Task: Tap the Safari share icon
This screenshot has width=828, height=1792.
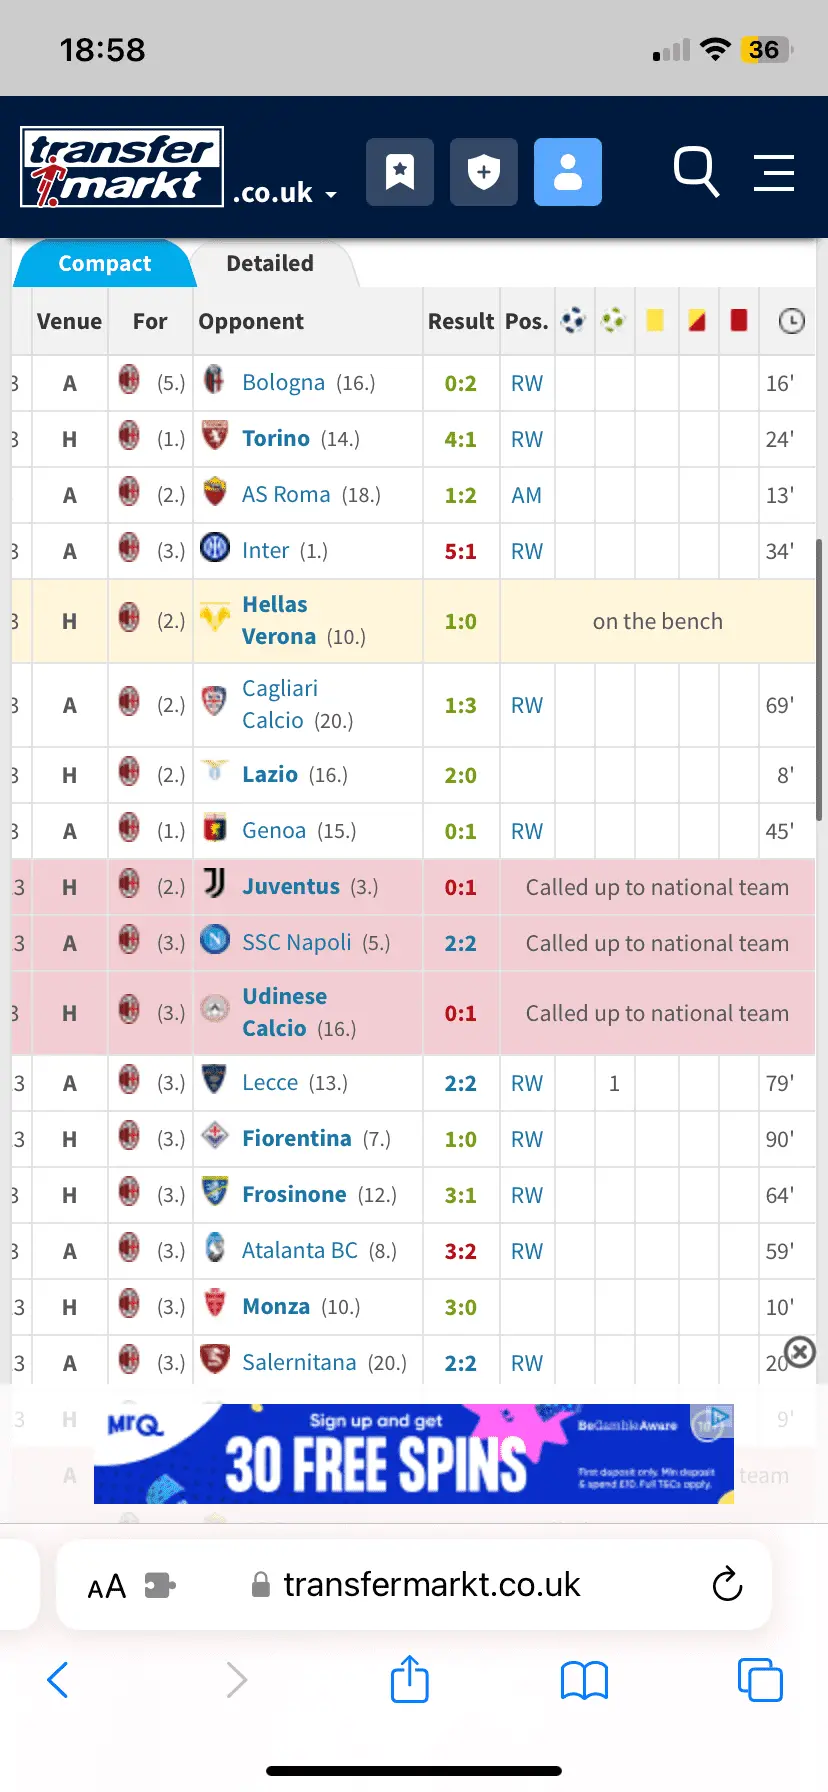Action: [x=410, y=1679]
